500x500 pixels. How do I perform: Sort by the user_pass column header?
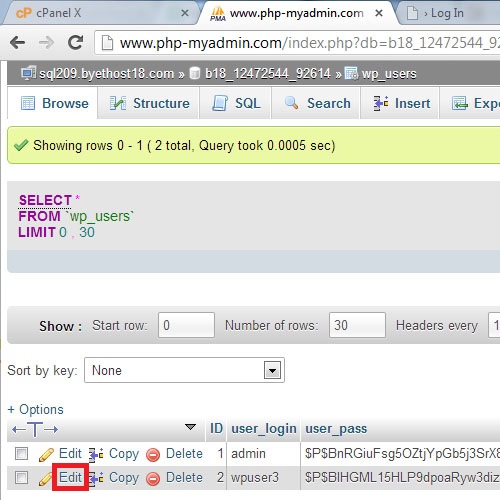[x=336, y=429]
